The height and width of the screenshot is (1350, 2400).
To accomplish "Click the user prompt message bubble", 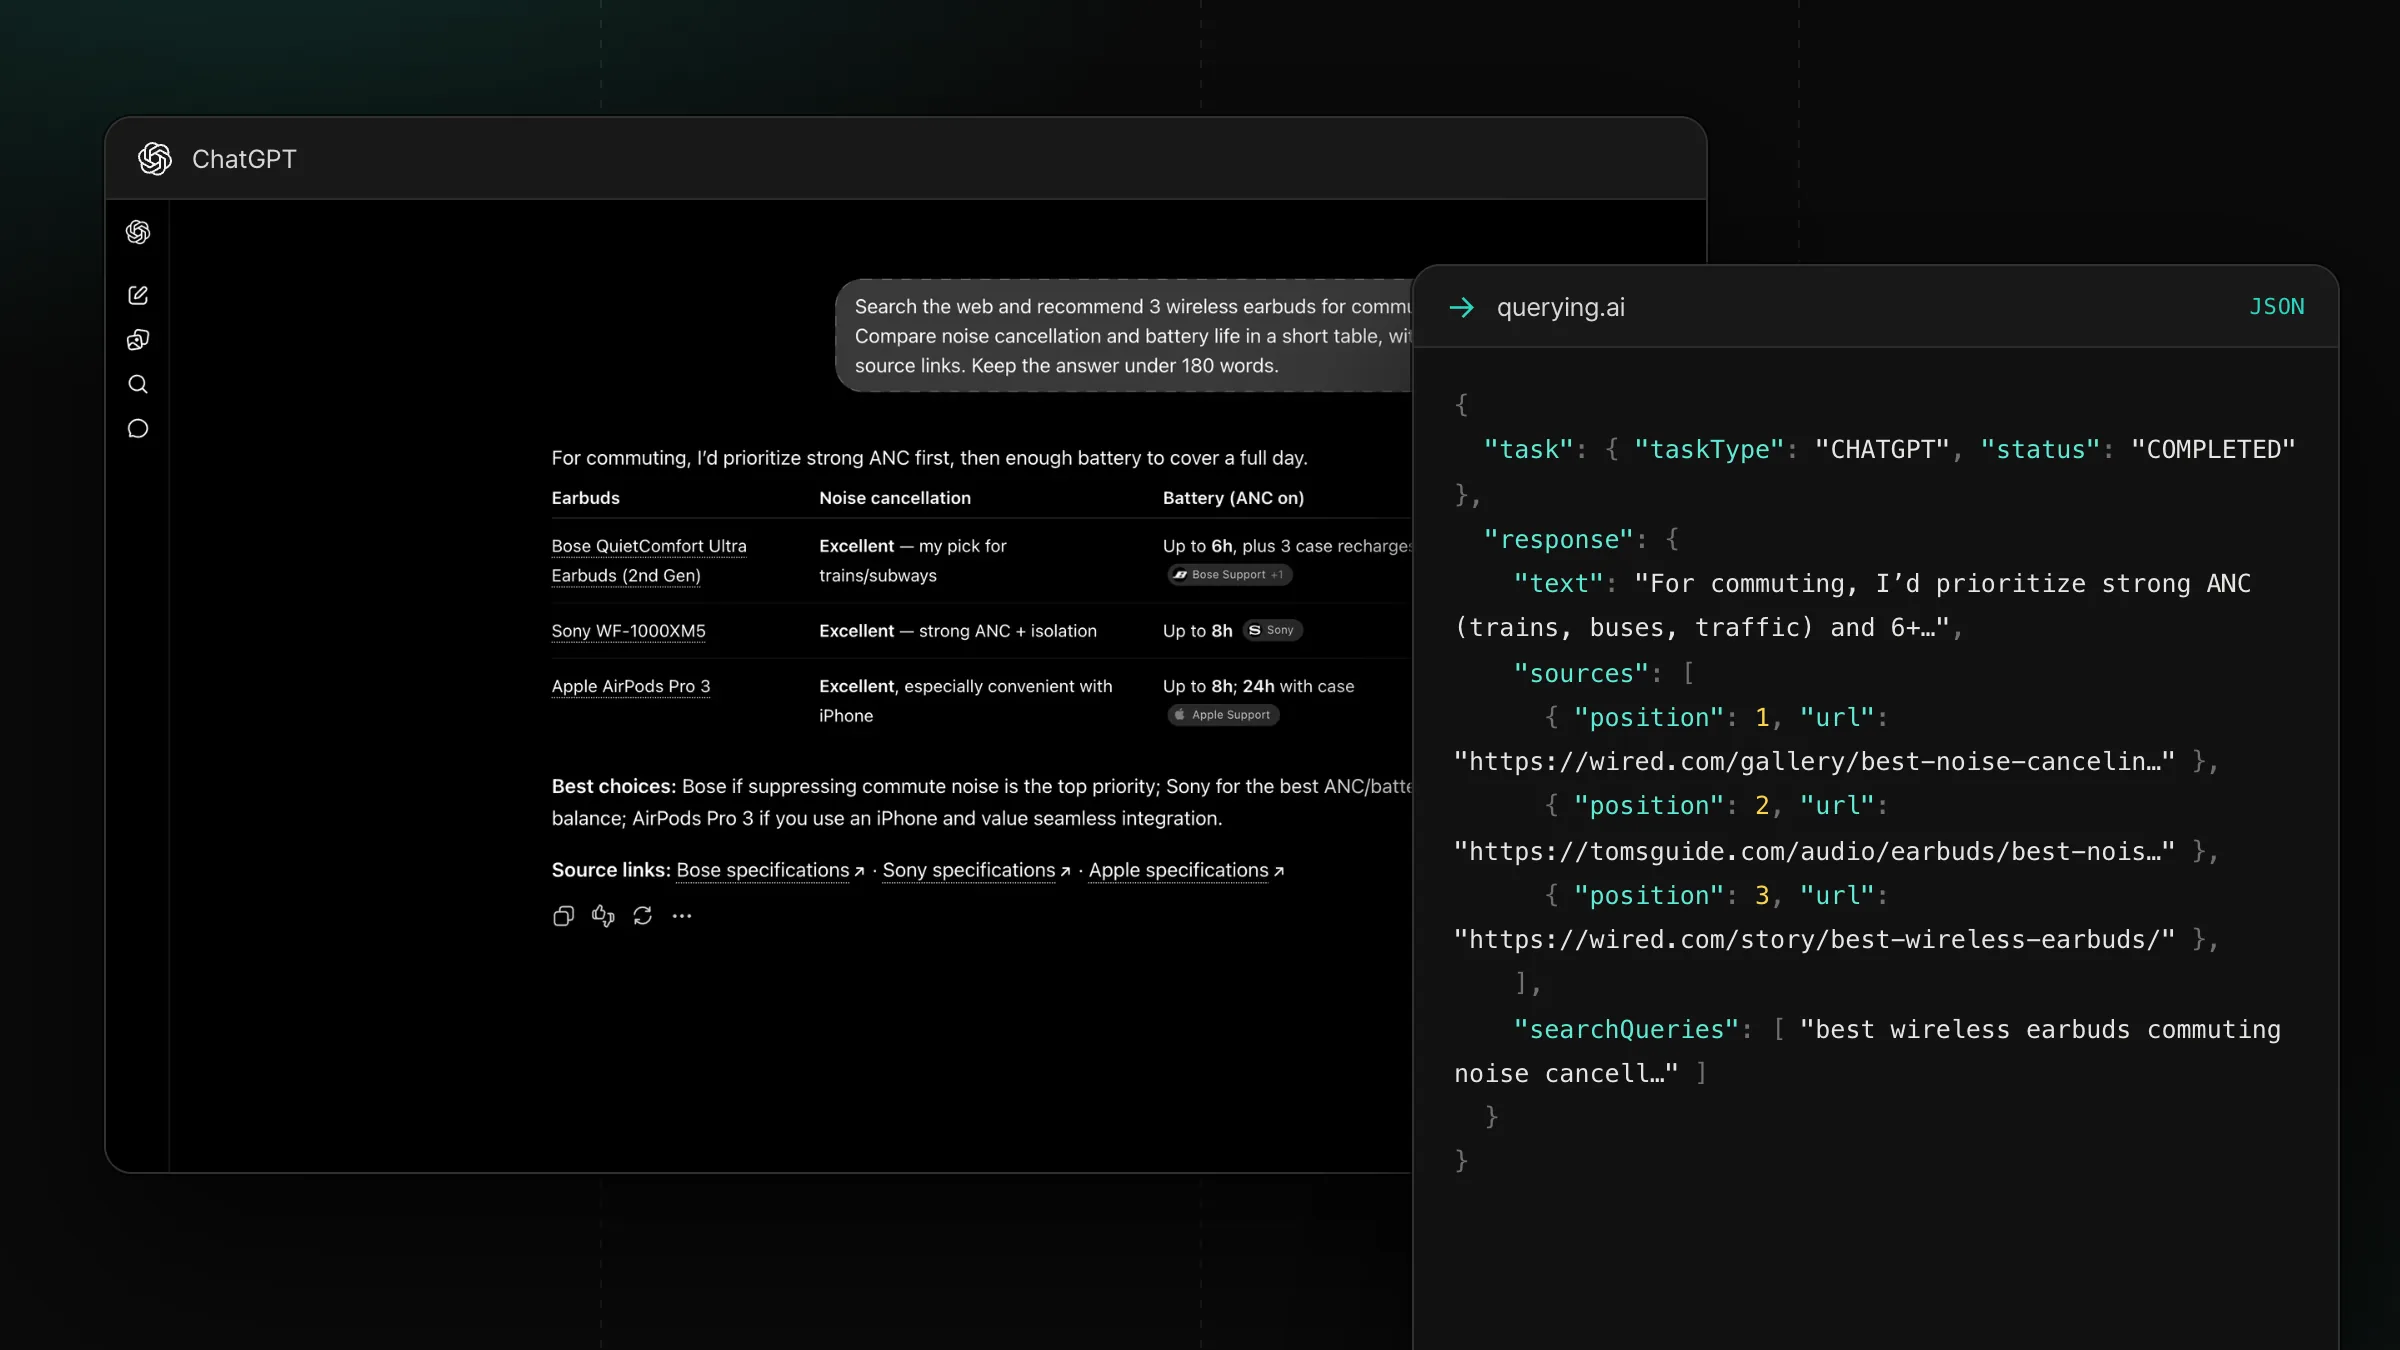I will click(x=1124, y=336).
